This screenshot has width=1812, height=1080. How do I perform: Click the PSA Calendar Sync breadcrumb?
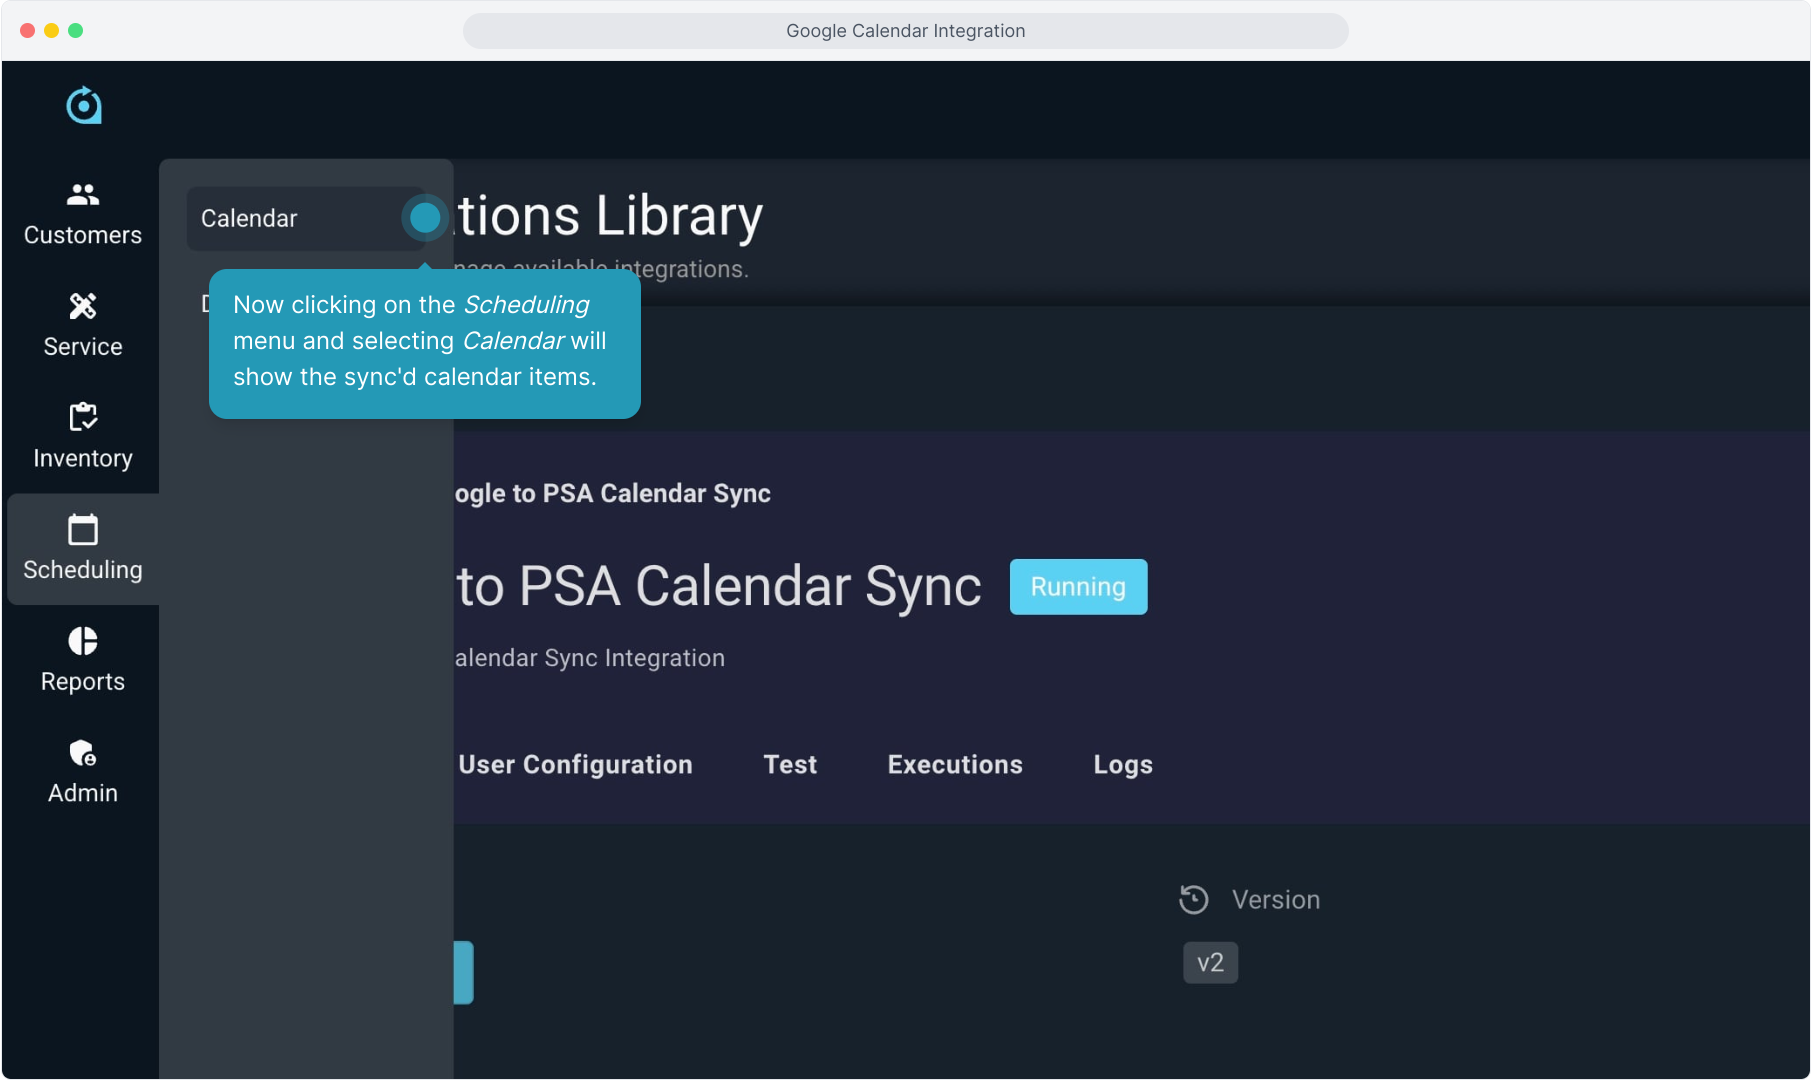click(x=612, y=494)
